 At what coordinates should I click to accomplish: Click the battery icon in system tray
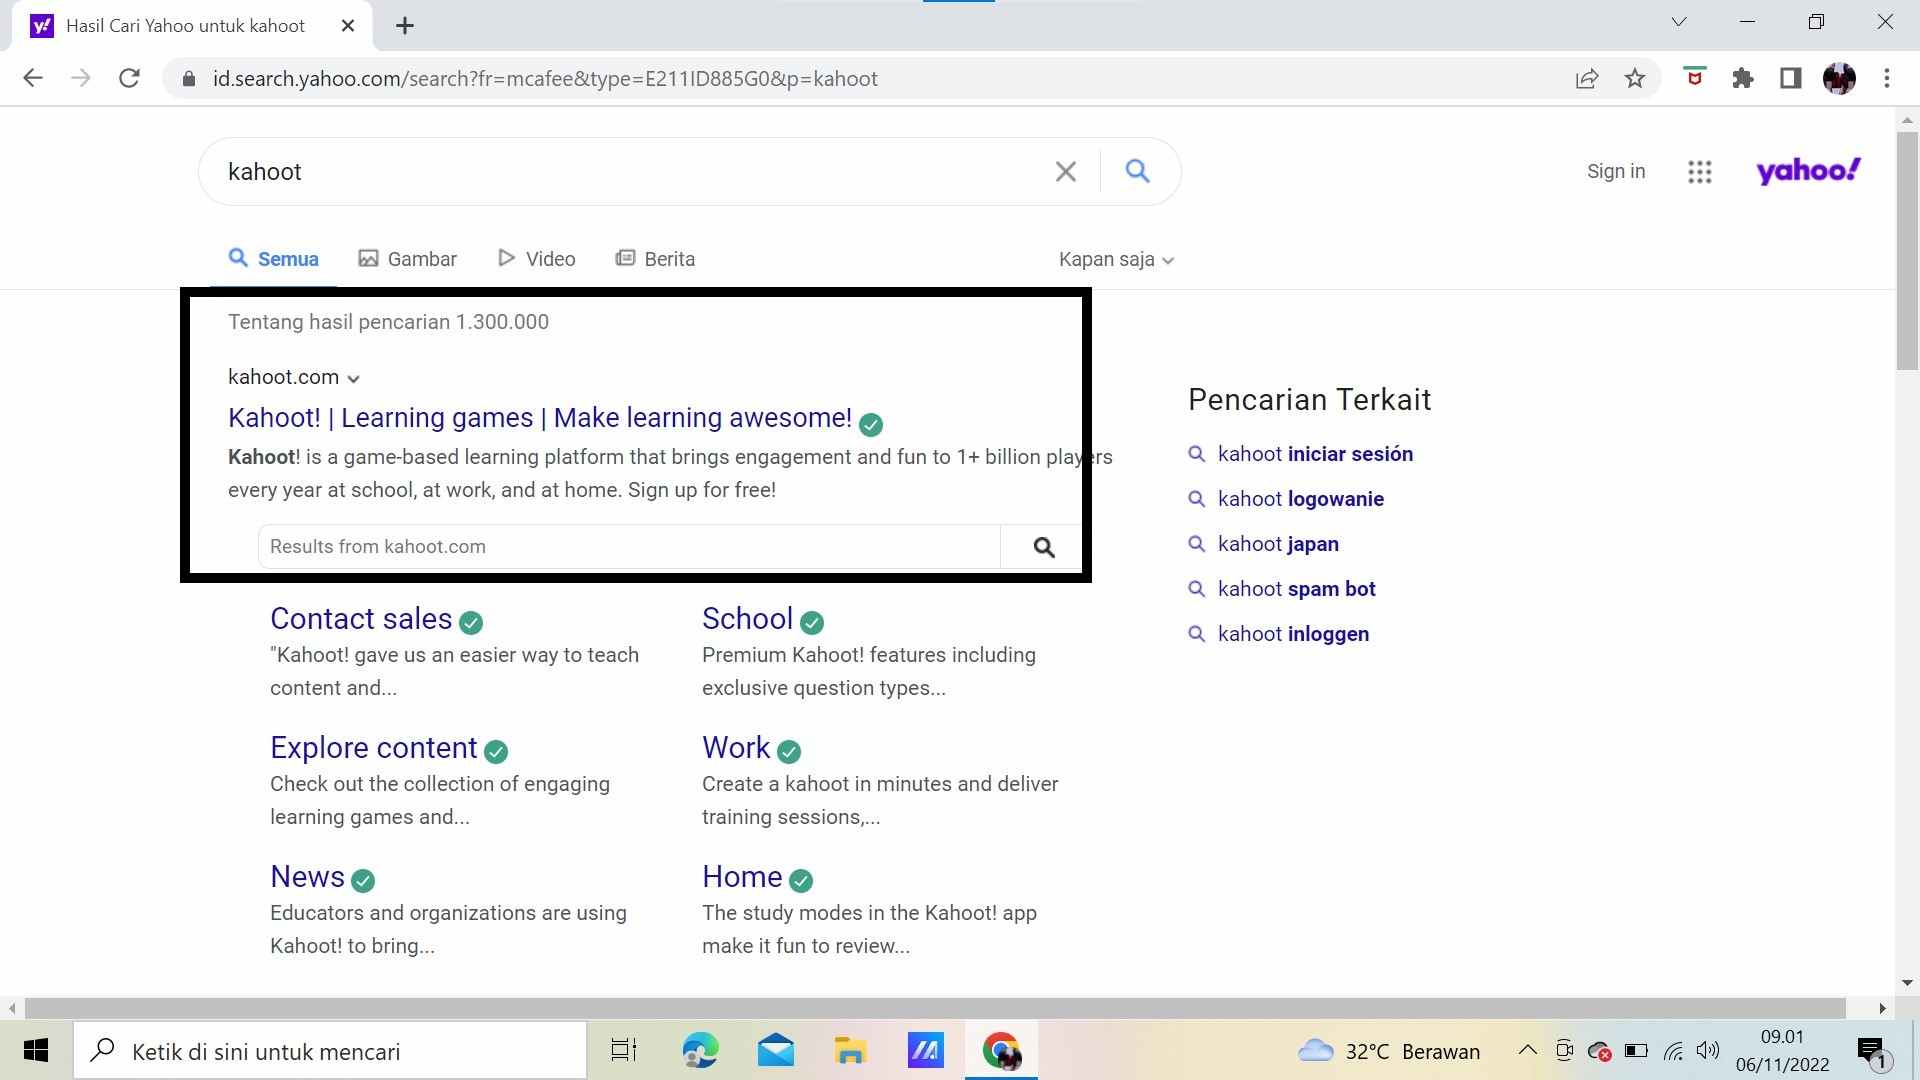(x=1636, y=1051)
